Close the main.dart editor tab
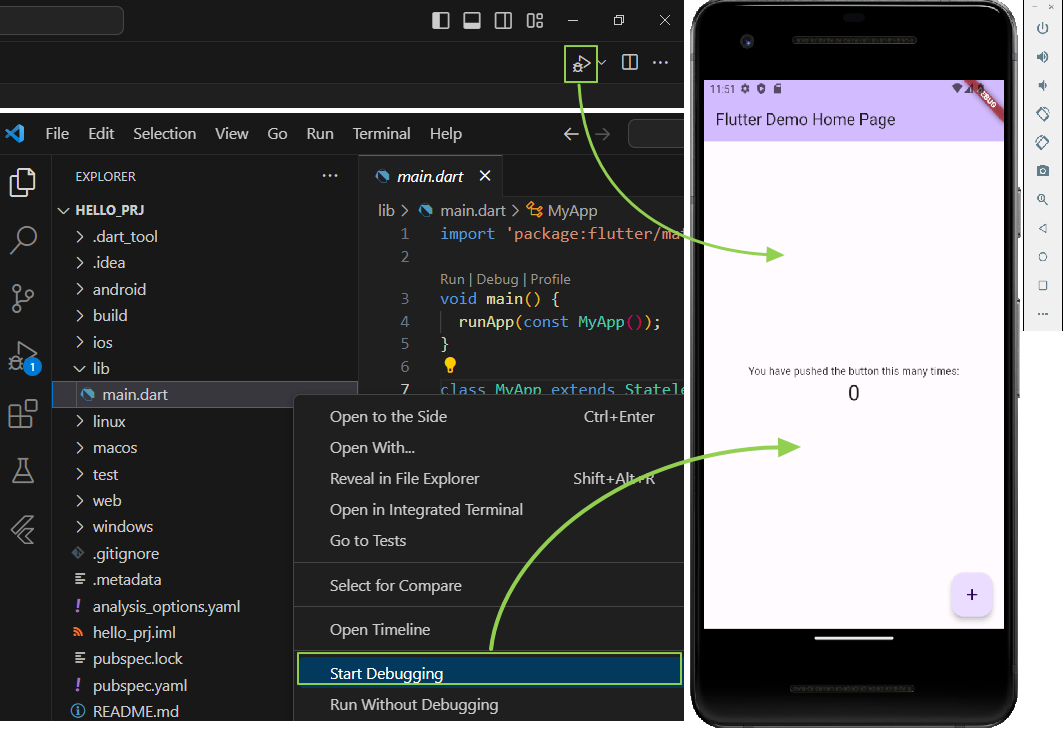Viewport: 1064px width, 729px height. [484, 176]
